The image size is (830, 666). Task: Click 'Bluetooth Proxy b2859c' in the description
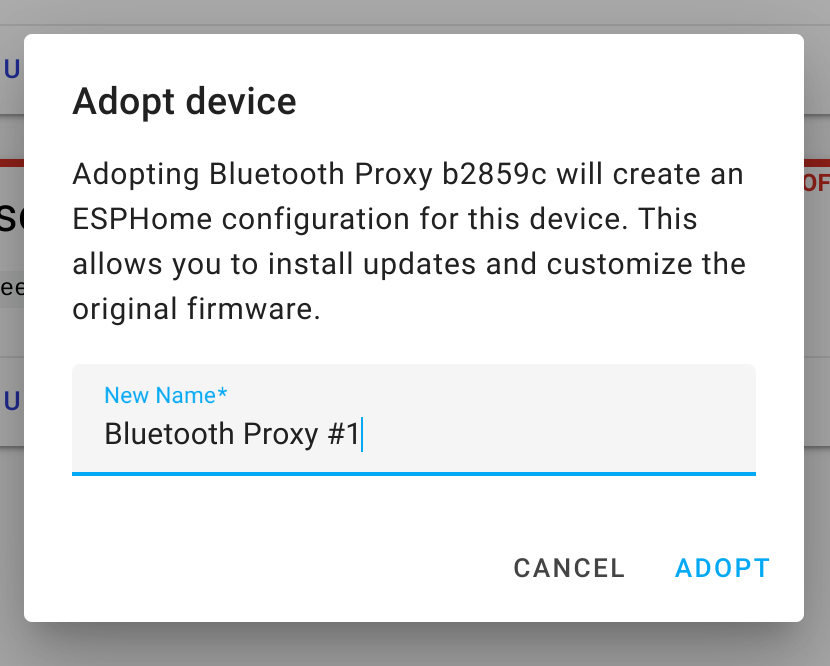click(377, 174)
